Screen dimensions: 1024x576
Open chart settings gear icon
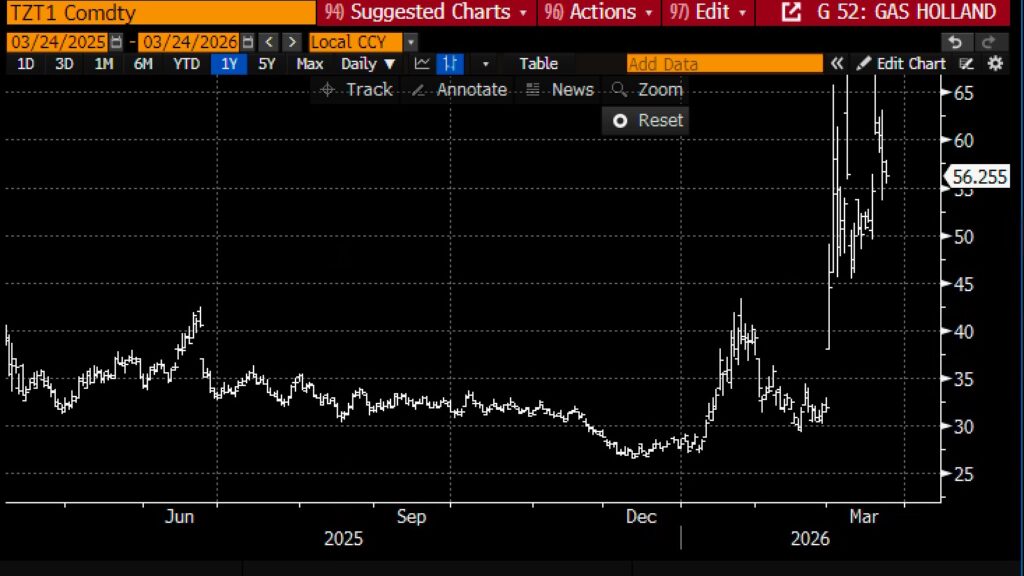(x=995, y=63)
